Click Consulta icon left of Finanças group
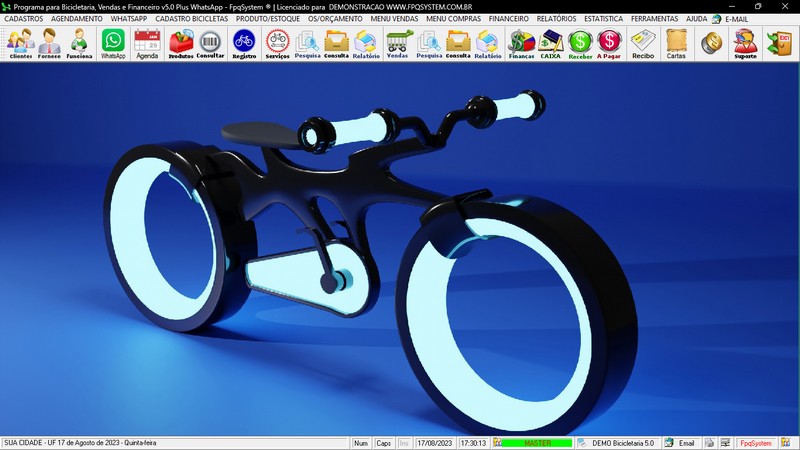 [458, 44]
